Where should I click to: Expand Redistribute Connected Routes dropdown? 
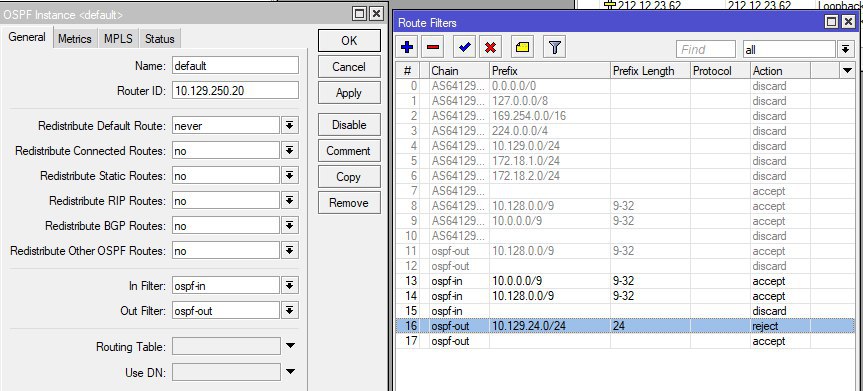click(x=289, y=150)
